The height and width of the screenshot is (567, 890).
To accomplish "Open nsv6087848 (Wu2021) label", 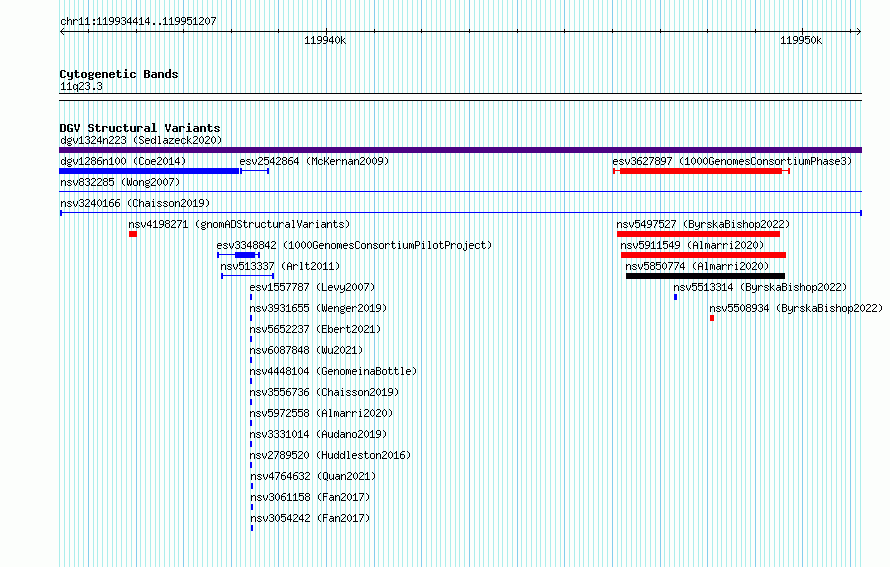I will (x=307, y=350).
